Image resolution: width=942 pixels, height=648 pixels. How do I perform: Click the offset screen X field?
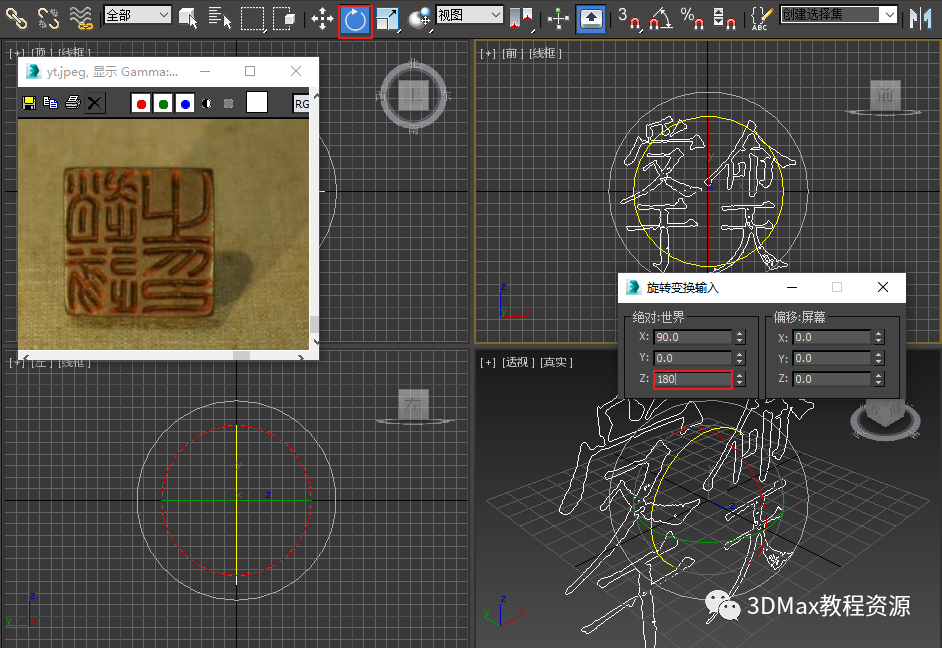point(831,338)
